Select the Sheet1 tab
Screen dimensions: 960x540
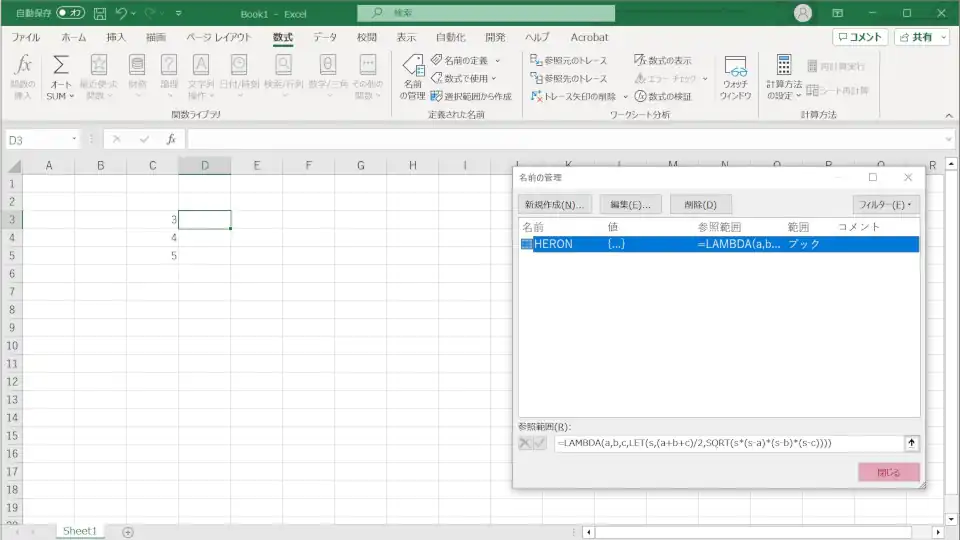coord(80,531)
